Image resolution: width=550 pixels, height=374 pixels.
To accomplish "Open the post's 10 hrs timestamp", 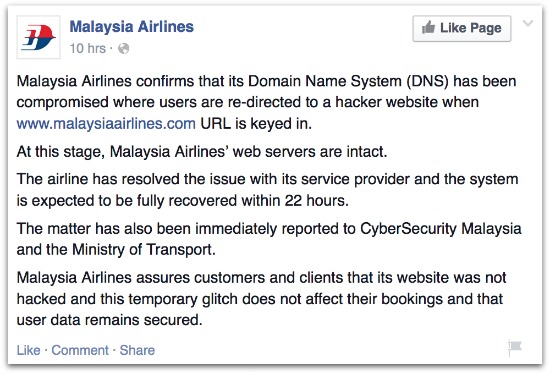I will 87,48.
